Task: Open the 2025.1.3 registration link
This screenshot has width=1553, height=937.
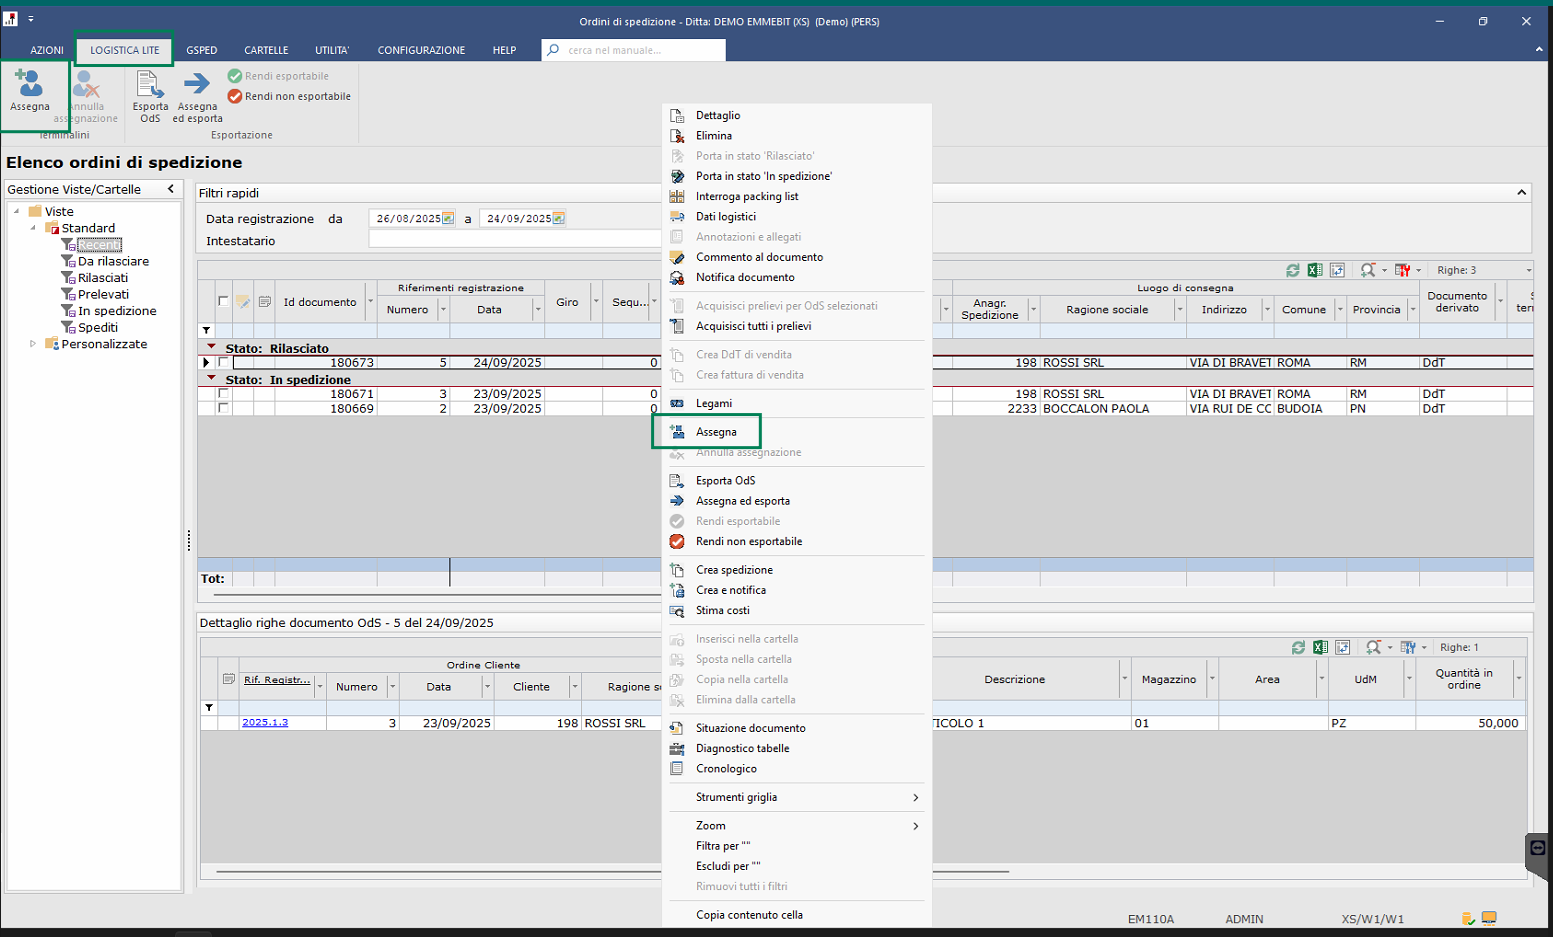Action: click(264, 722)
